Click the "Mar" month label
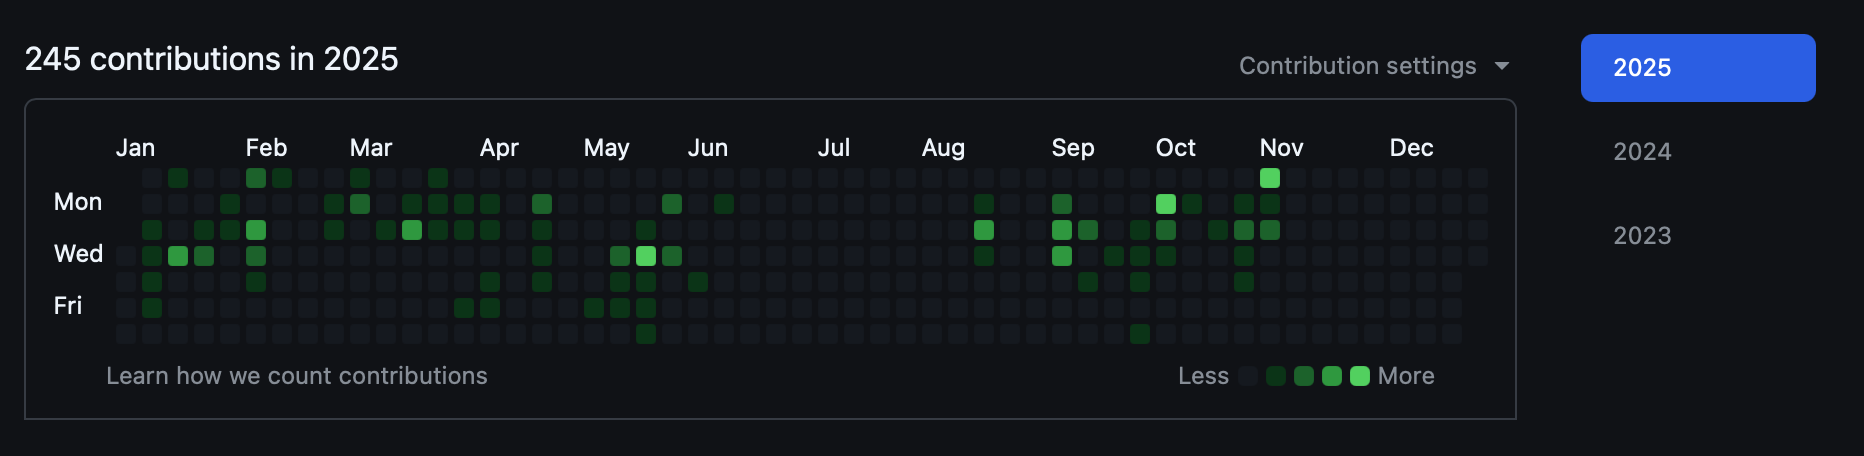 371,148
